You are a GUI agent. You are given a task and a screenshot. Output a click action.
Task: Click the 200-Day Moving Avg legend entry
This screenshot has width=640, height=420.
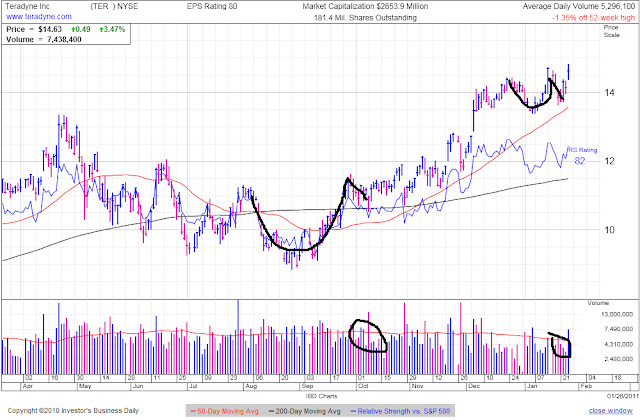point(305,411)
